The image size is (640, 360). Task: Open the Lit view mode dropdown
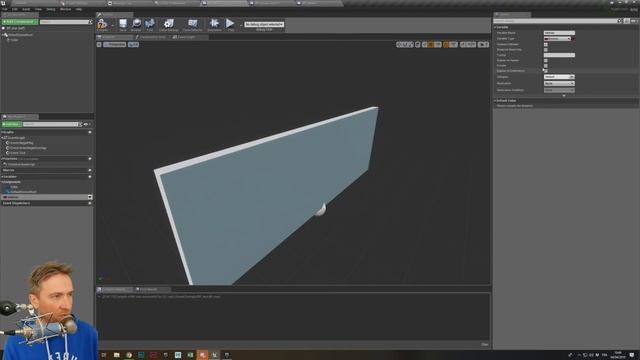[x=133, y=44]
